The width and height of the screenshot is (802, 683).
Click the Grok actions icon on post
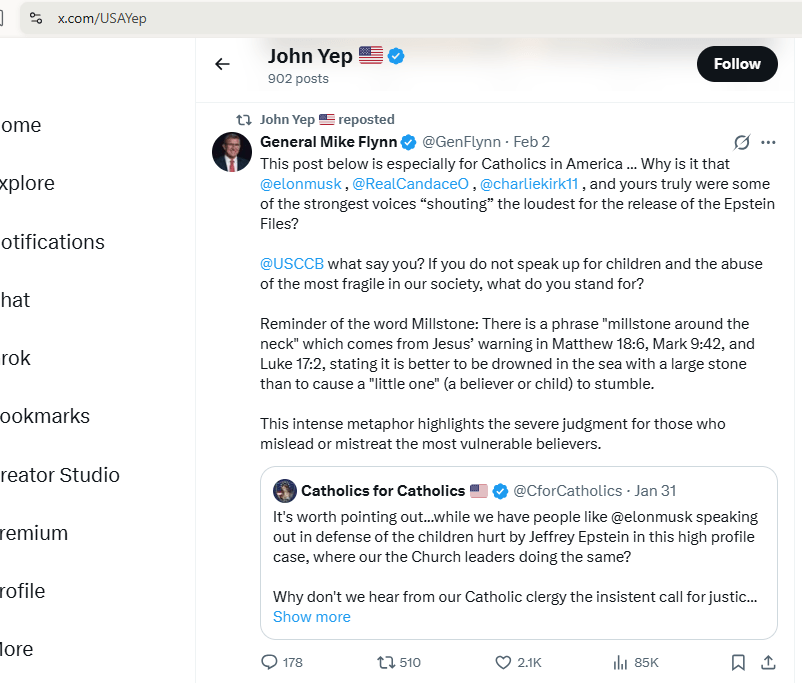click(742, 142)
